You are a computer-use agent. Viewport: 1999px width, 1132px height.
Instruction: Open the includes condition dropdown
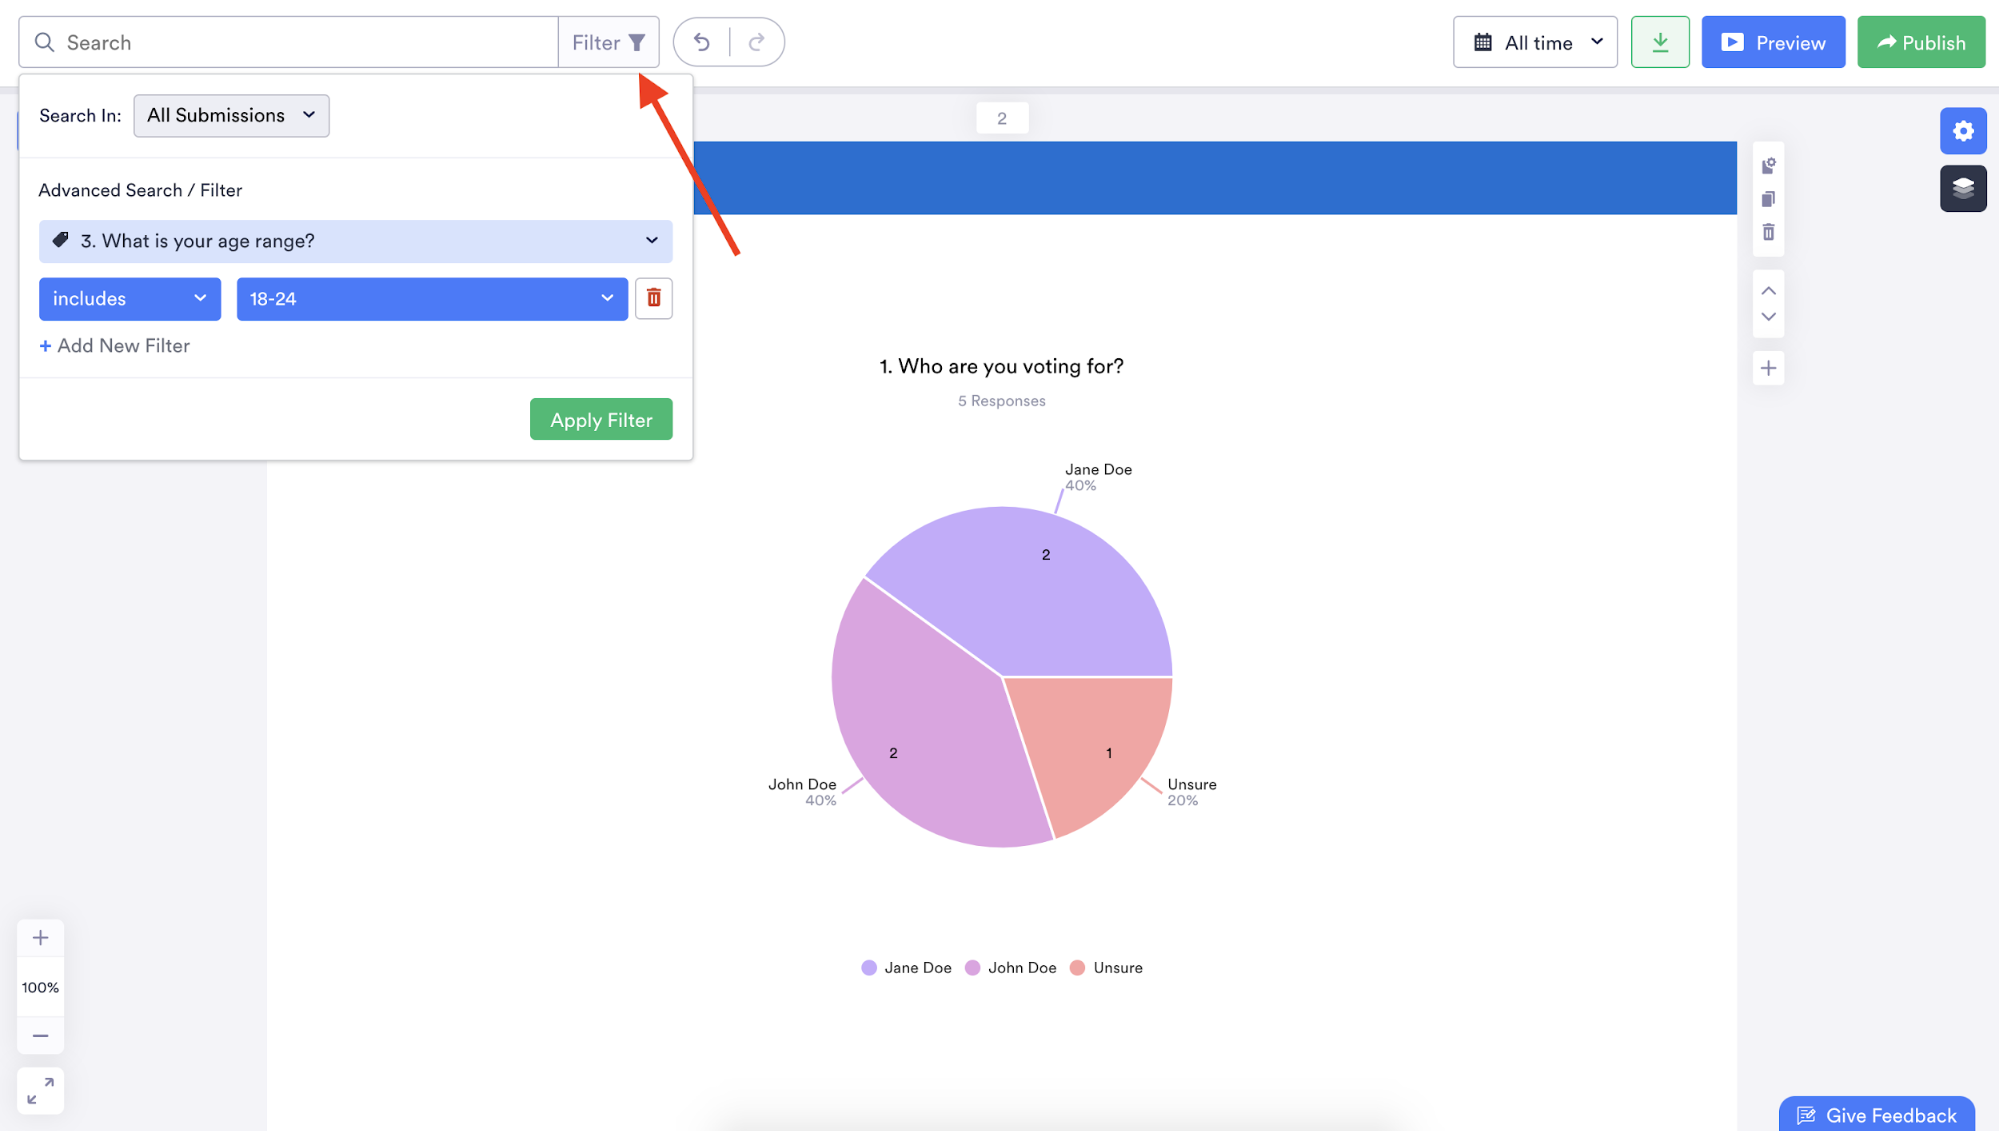click(x=129, y=299)
